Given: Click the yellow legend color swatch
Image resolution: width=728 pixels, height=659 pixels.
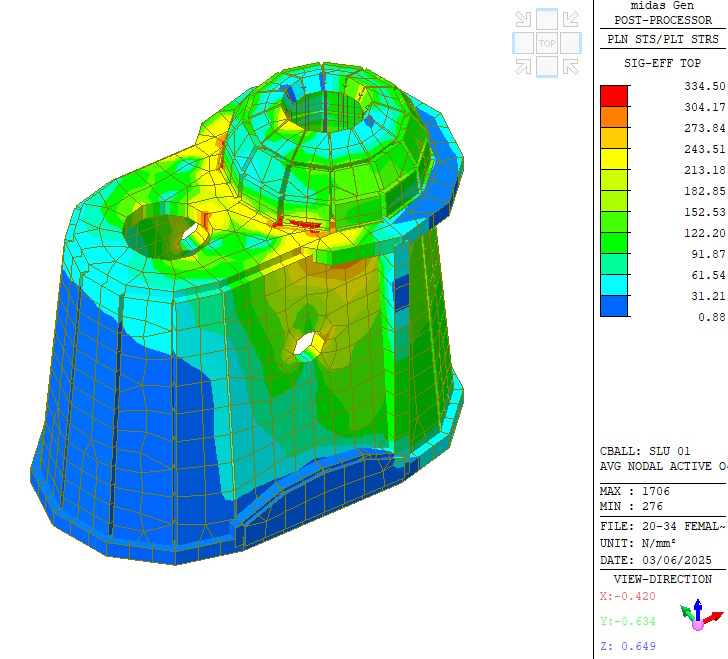Looking at the screenshot, I should [614, 159].
